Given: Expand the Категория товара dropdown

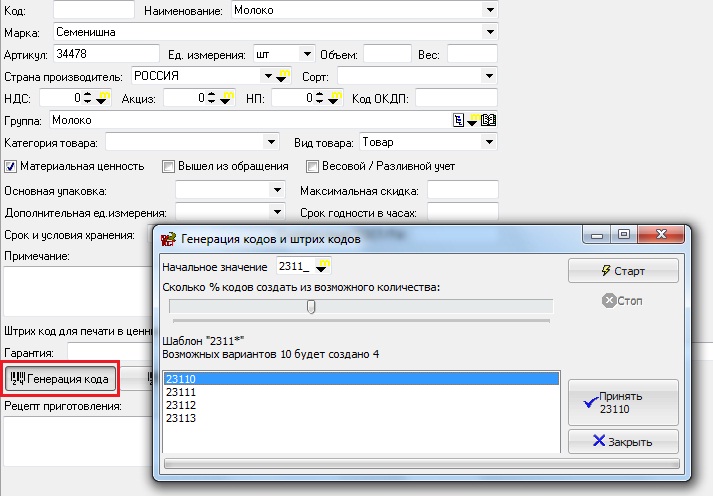Looking at the screenshot, I should pyautogui.click(x=271, y=142).
